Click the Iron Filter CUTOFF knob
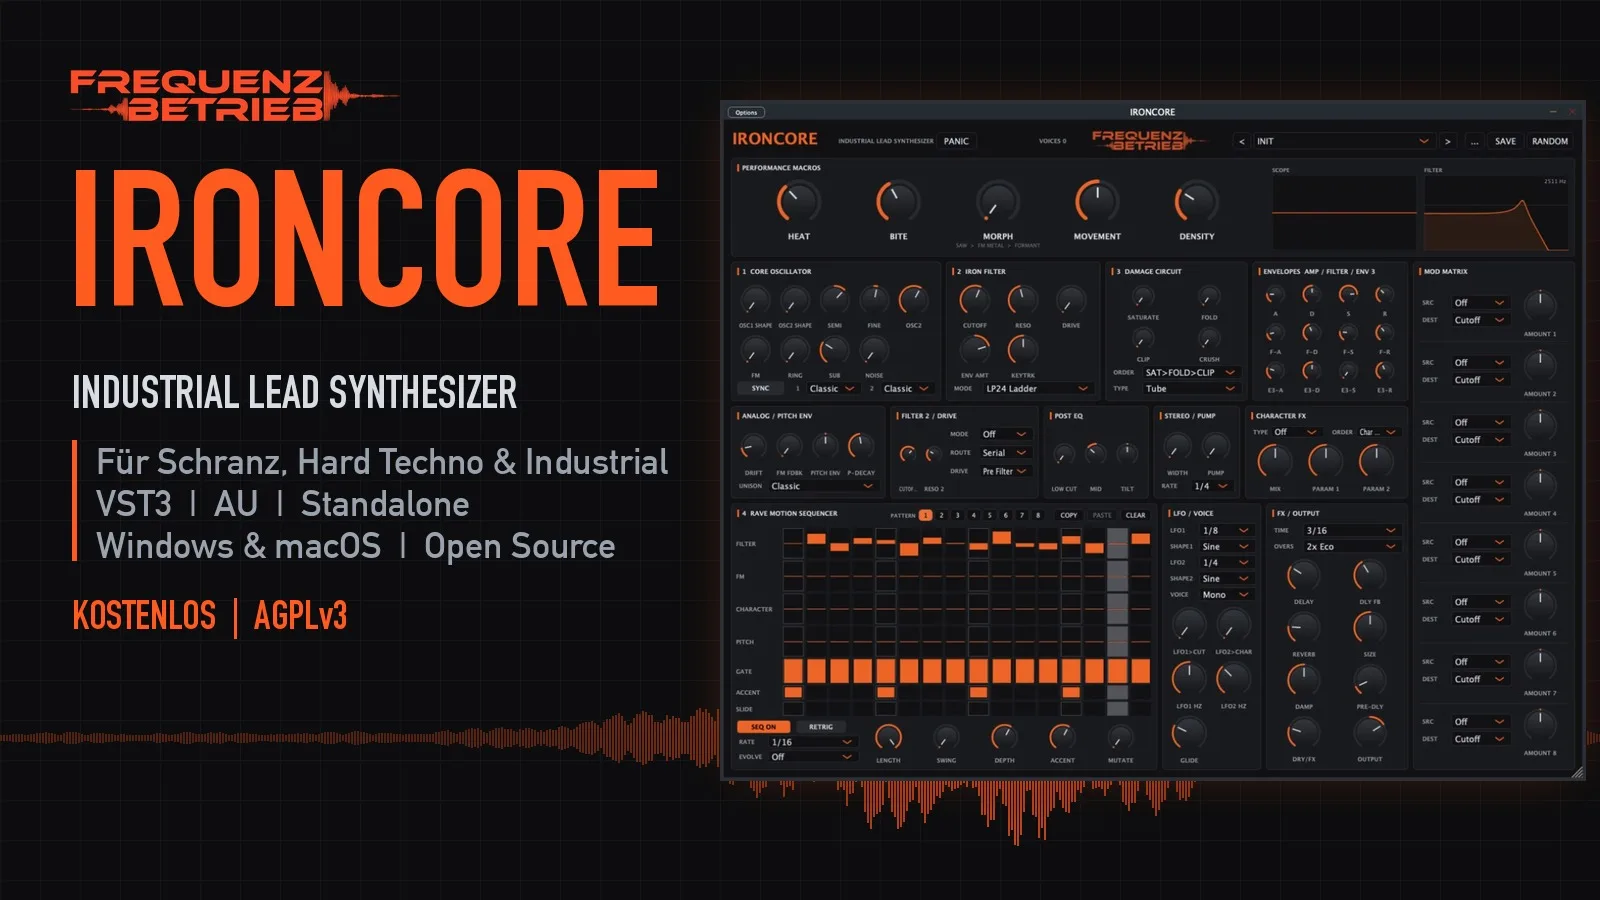 [x=974, y=300]
